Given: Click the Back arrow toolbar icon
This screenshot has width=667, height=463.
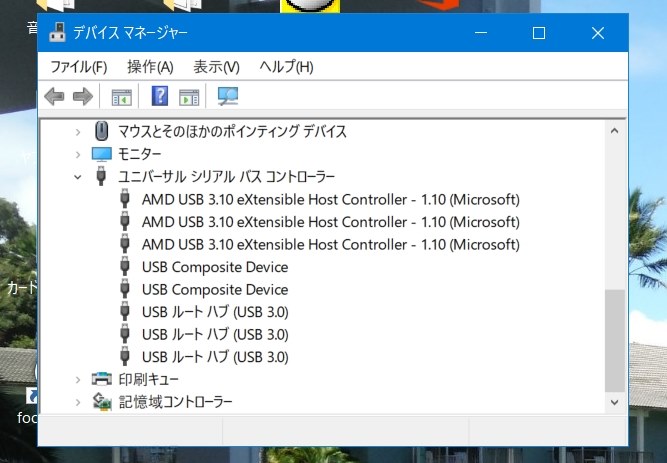Looking at the screenshot, I should pyautogui.click(x=54, y=97).
